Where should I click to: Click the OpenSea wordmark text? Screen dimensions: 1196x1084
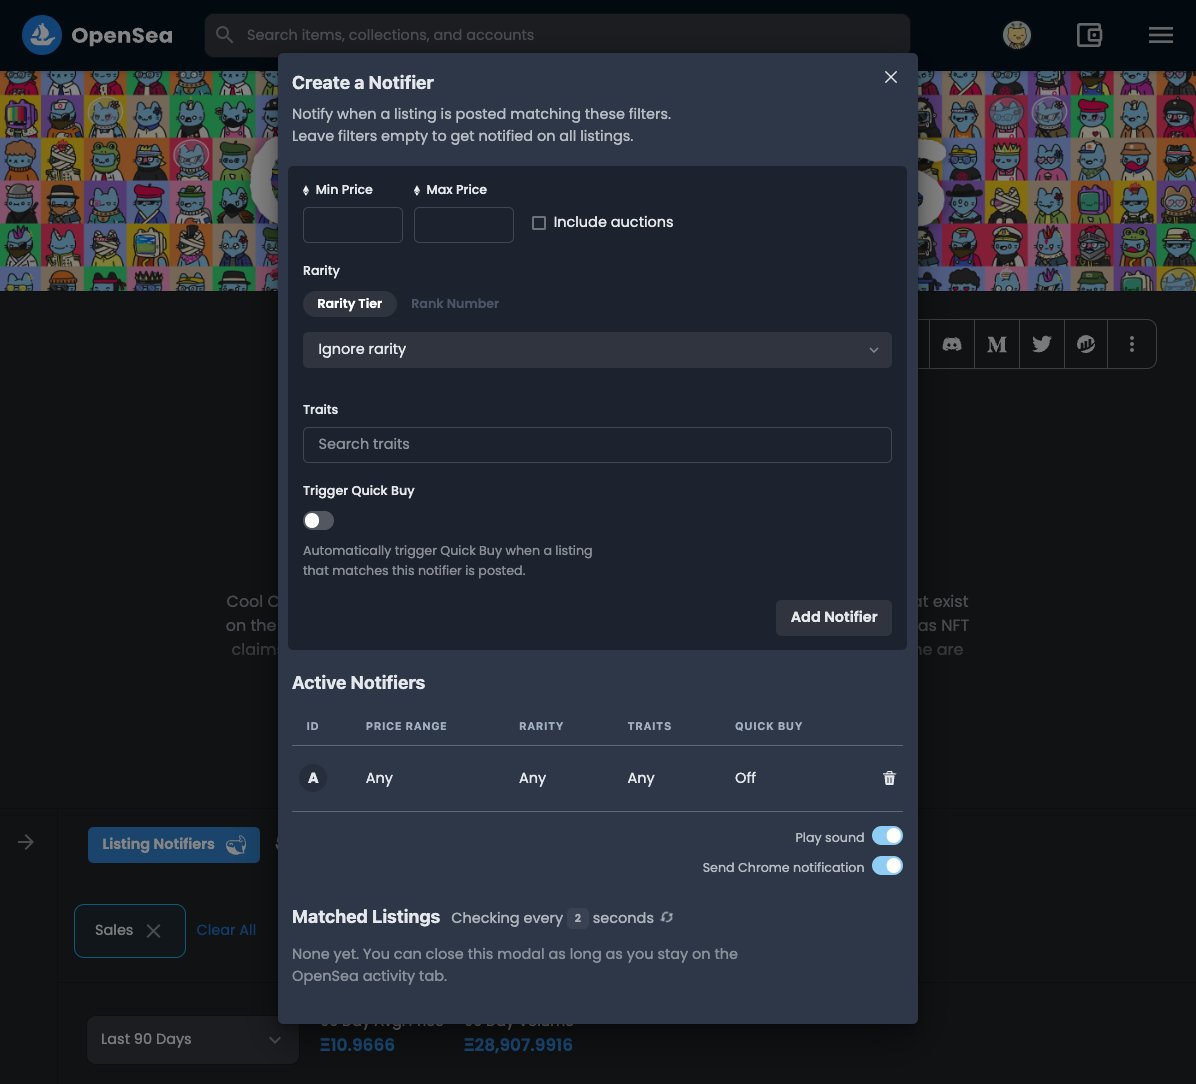click(x=122, y=35)
